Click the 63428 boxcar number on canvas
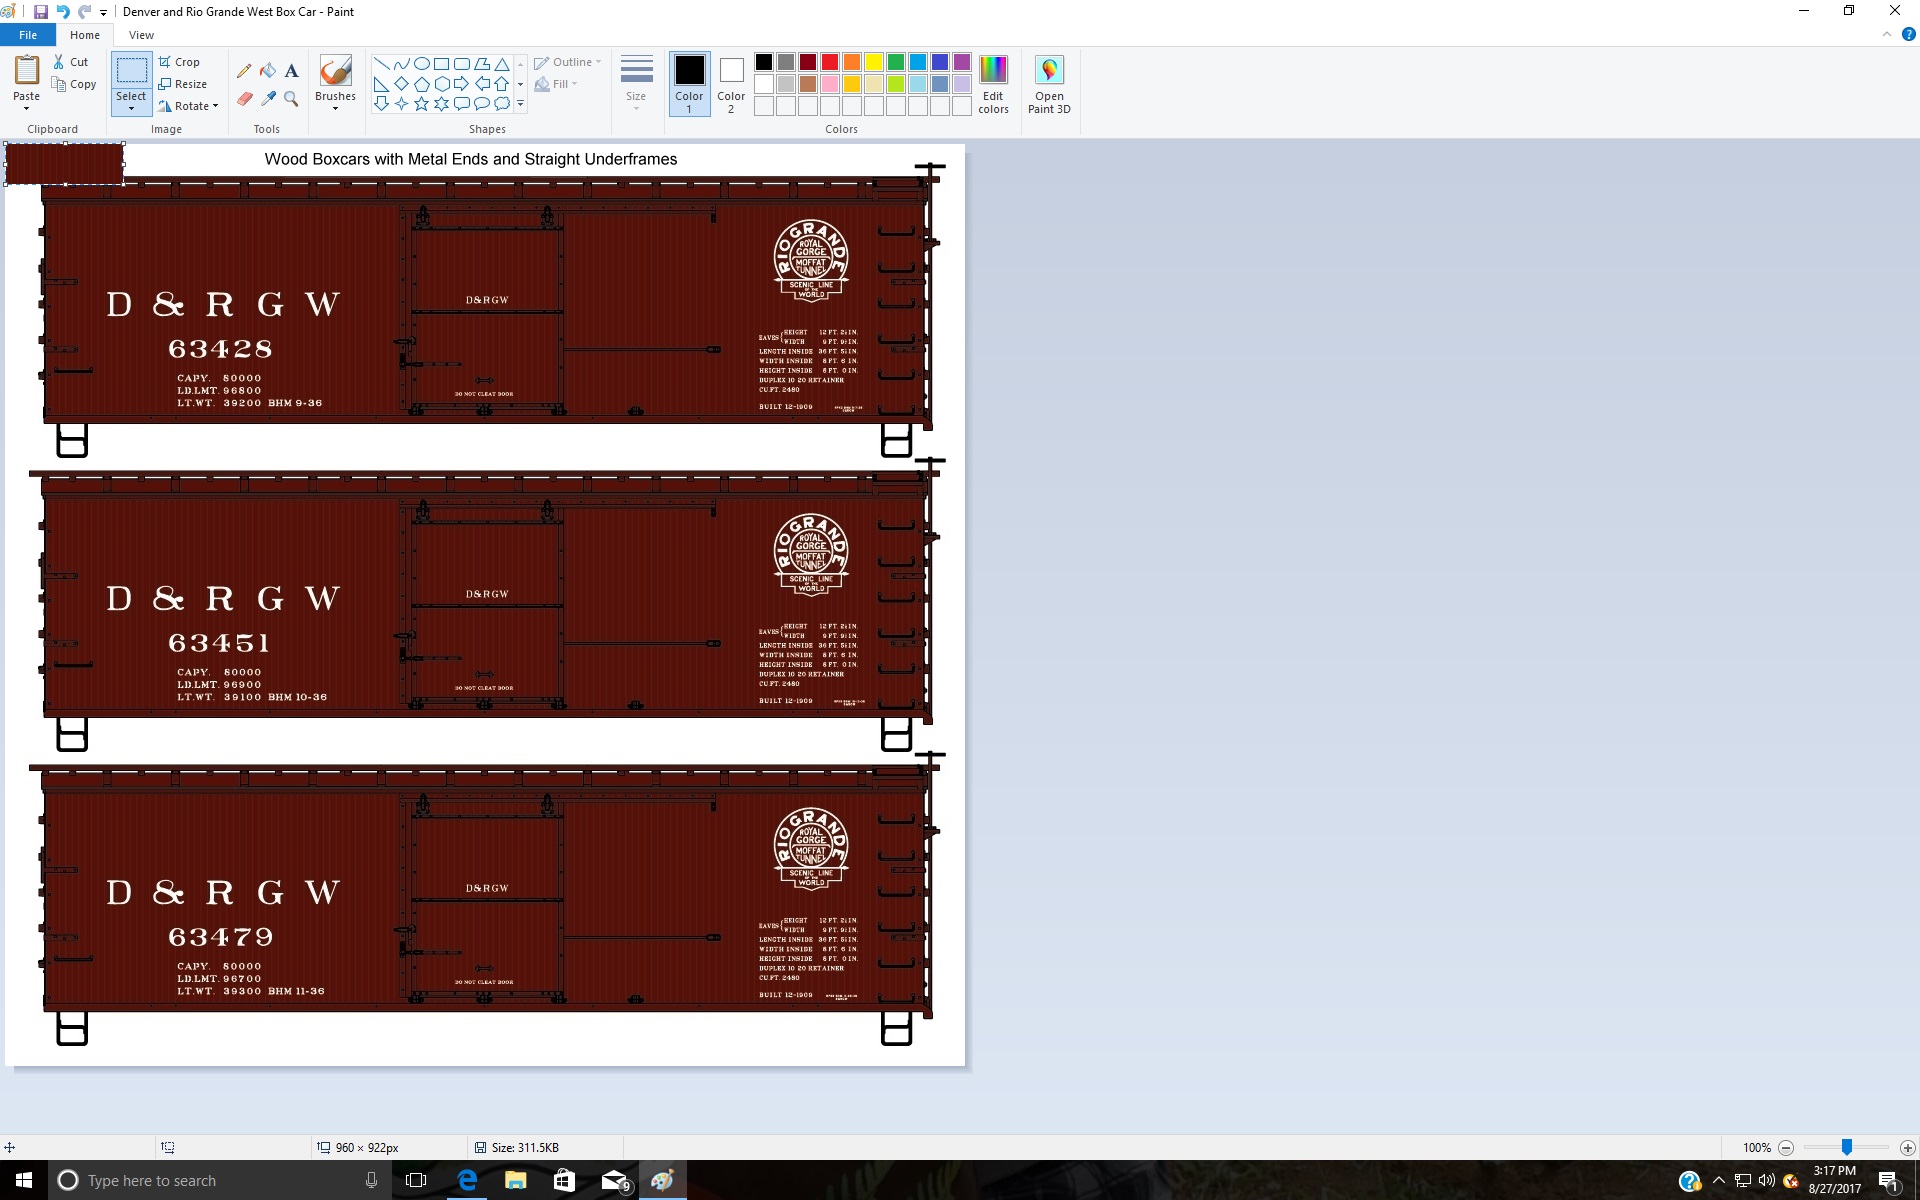 tap(220, 349)
